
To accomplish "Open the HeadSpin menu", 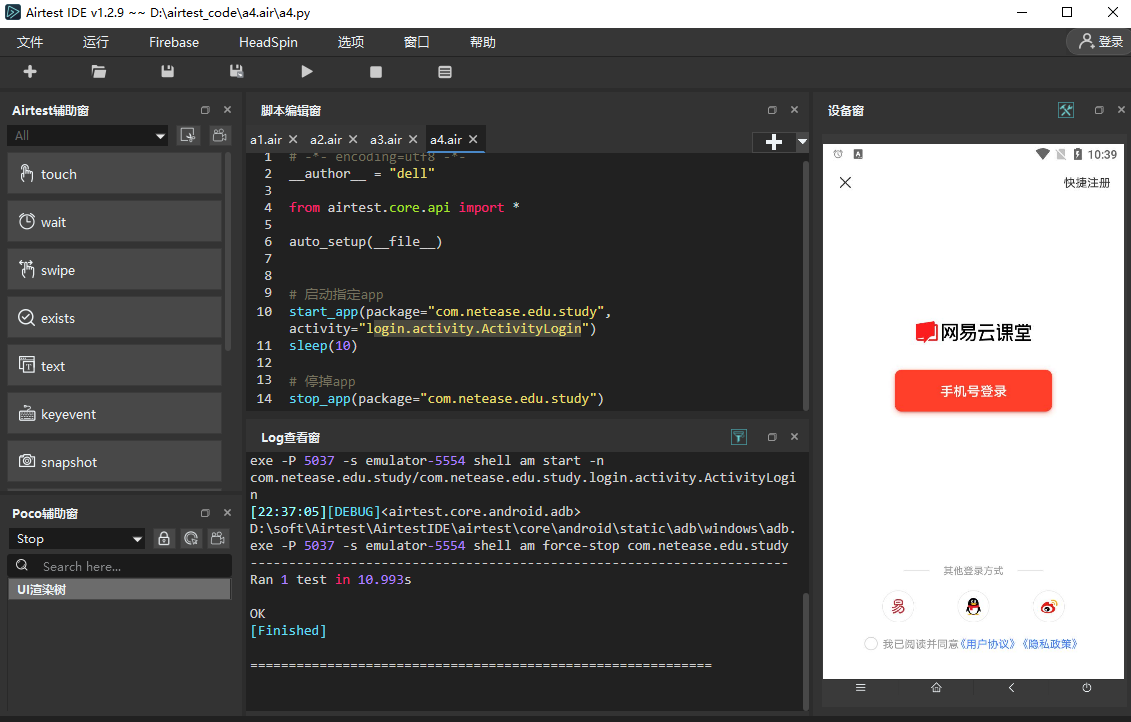I will tap(268, 42).
